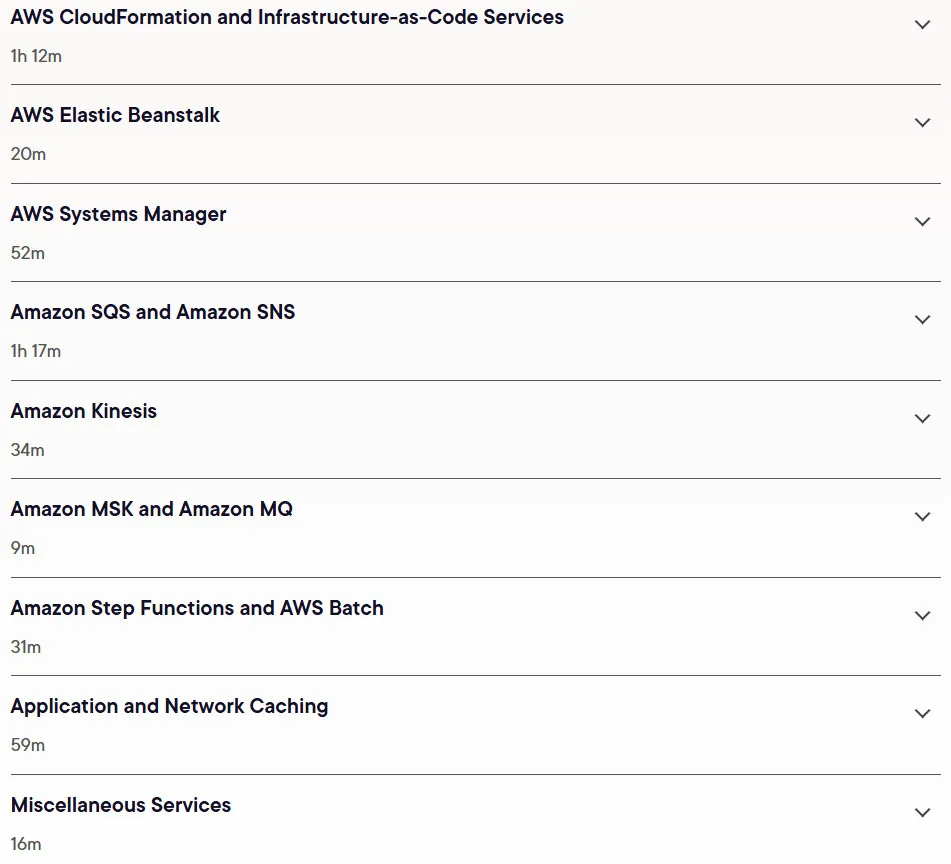The height and width of the screenshot is (864, 951).
Task: Select the Amazon SQS and Amazon SNS heading
Action: pyautogui.click(x=153, y=312)
